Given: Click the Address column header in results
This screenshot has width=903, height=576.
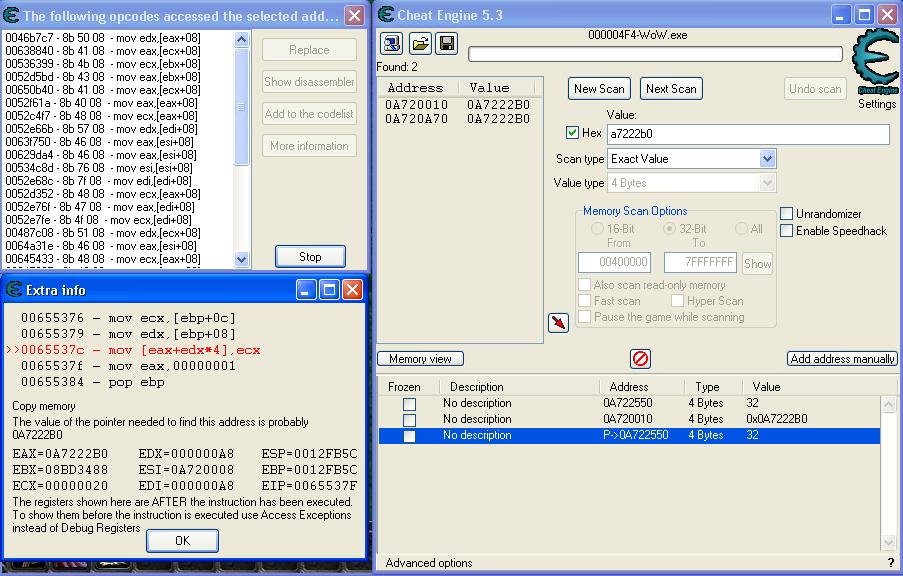Looking at the screenshot, I should pyautogui.click(x=414, y=88).
